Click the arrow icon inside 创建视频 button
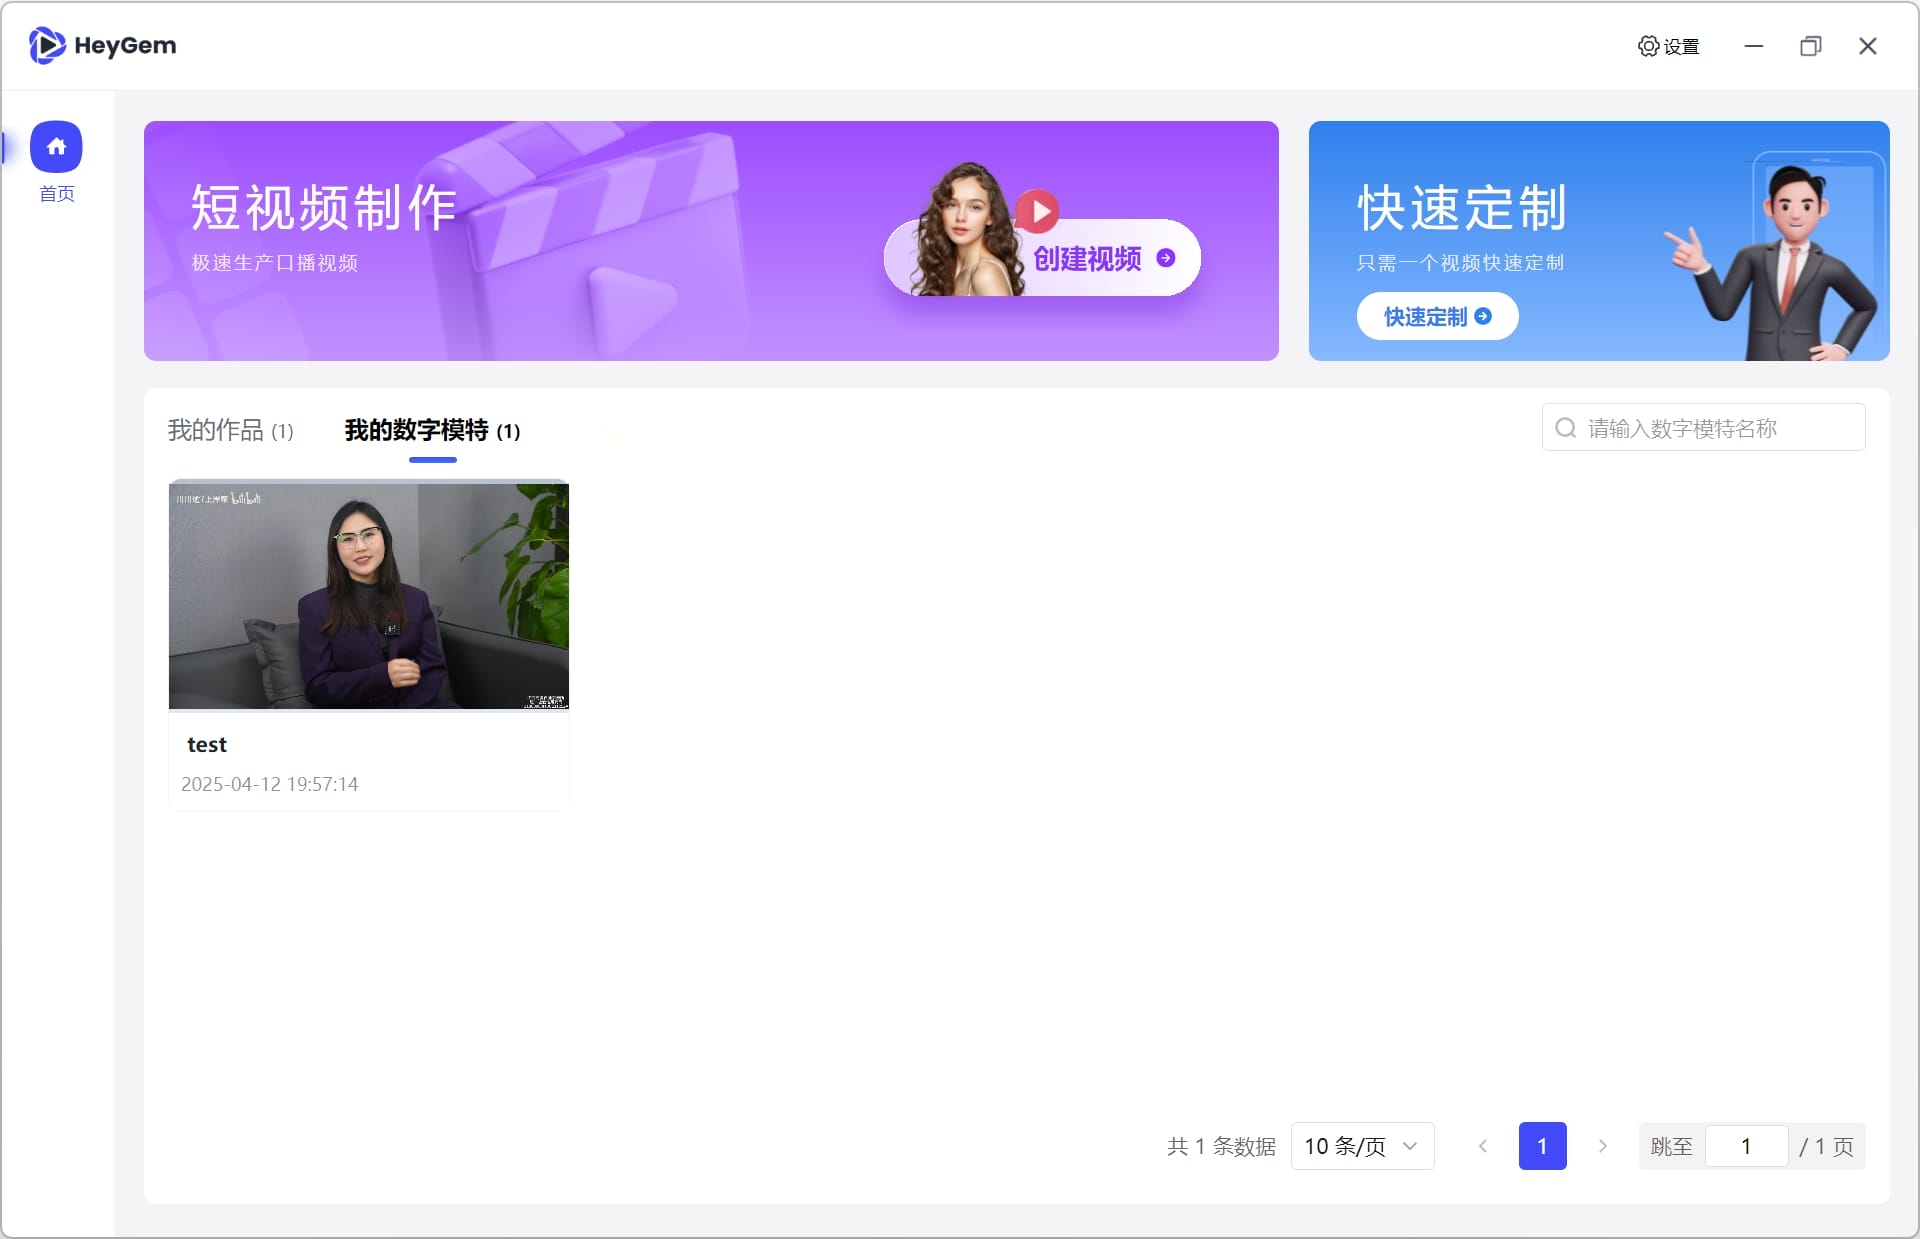 click(x=1166, y=258)
